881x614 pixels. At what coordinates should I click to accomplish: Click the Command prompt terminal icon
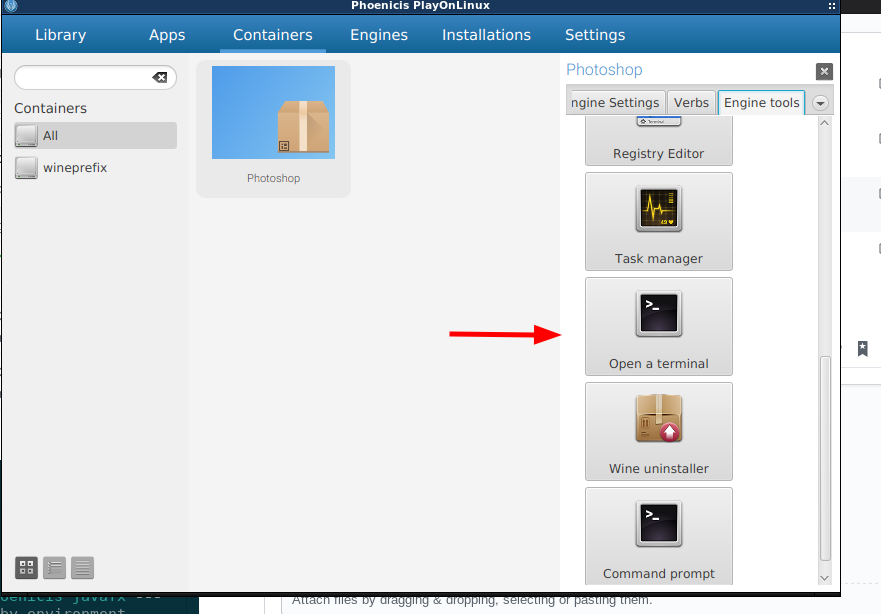(x=659, y=524)
